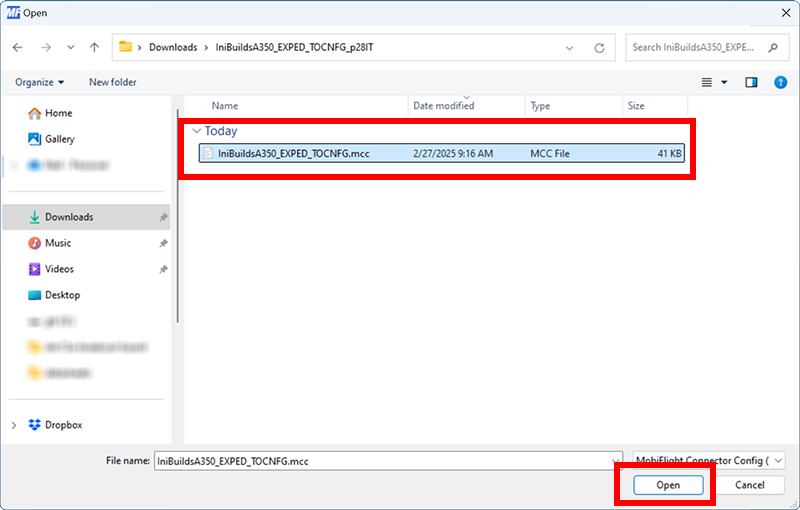Click the Gallery picture icon
This screenshot has height=510, width=800.
[x=34, y=139]
